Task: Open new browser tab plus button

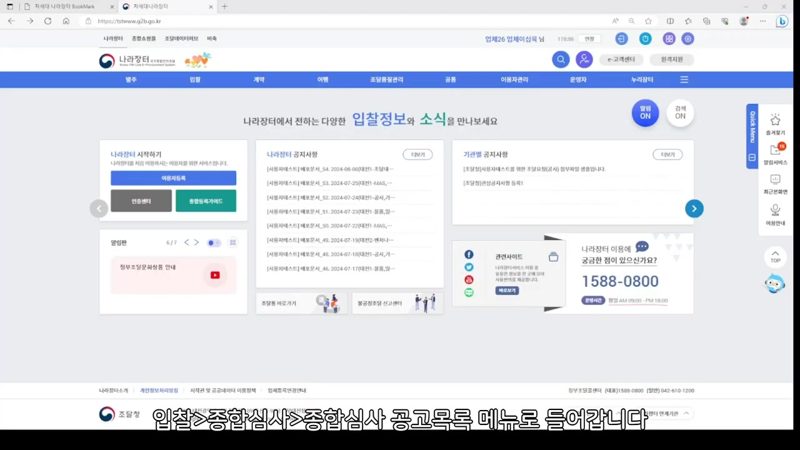Action: coord(224,7)
